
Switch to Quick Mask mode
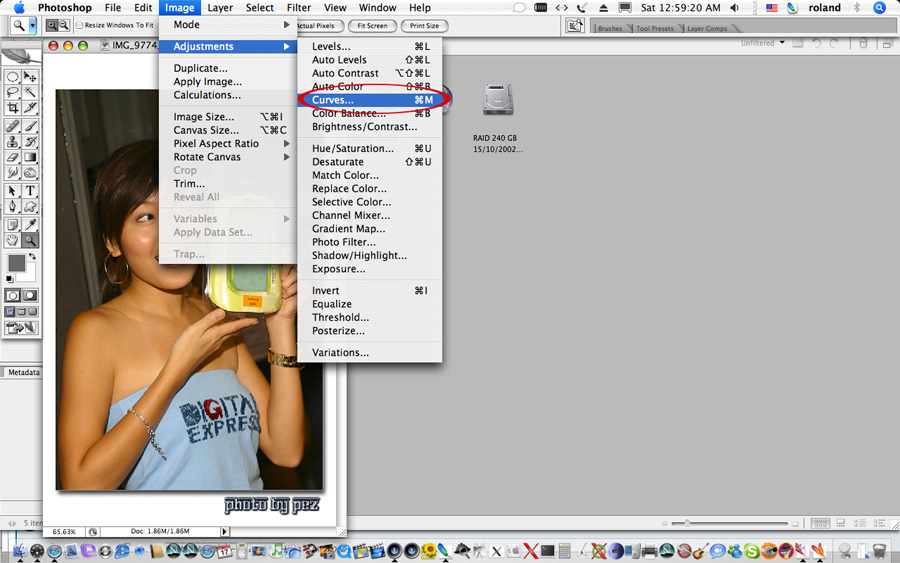[31, 296]
